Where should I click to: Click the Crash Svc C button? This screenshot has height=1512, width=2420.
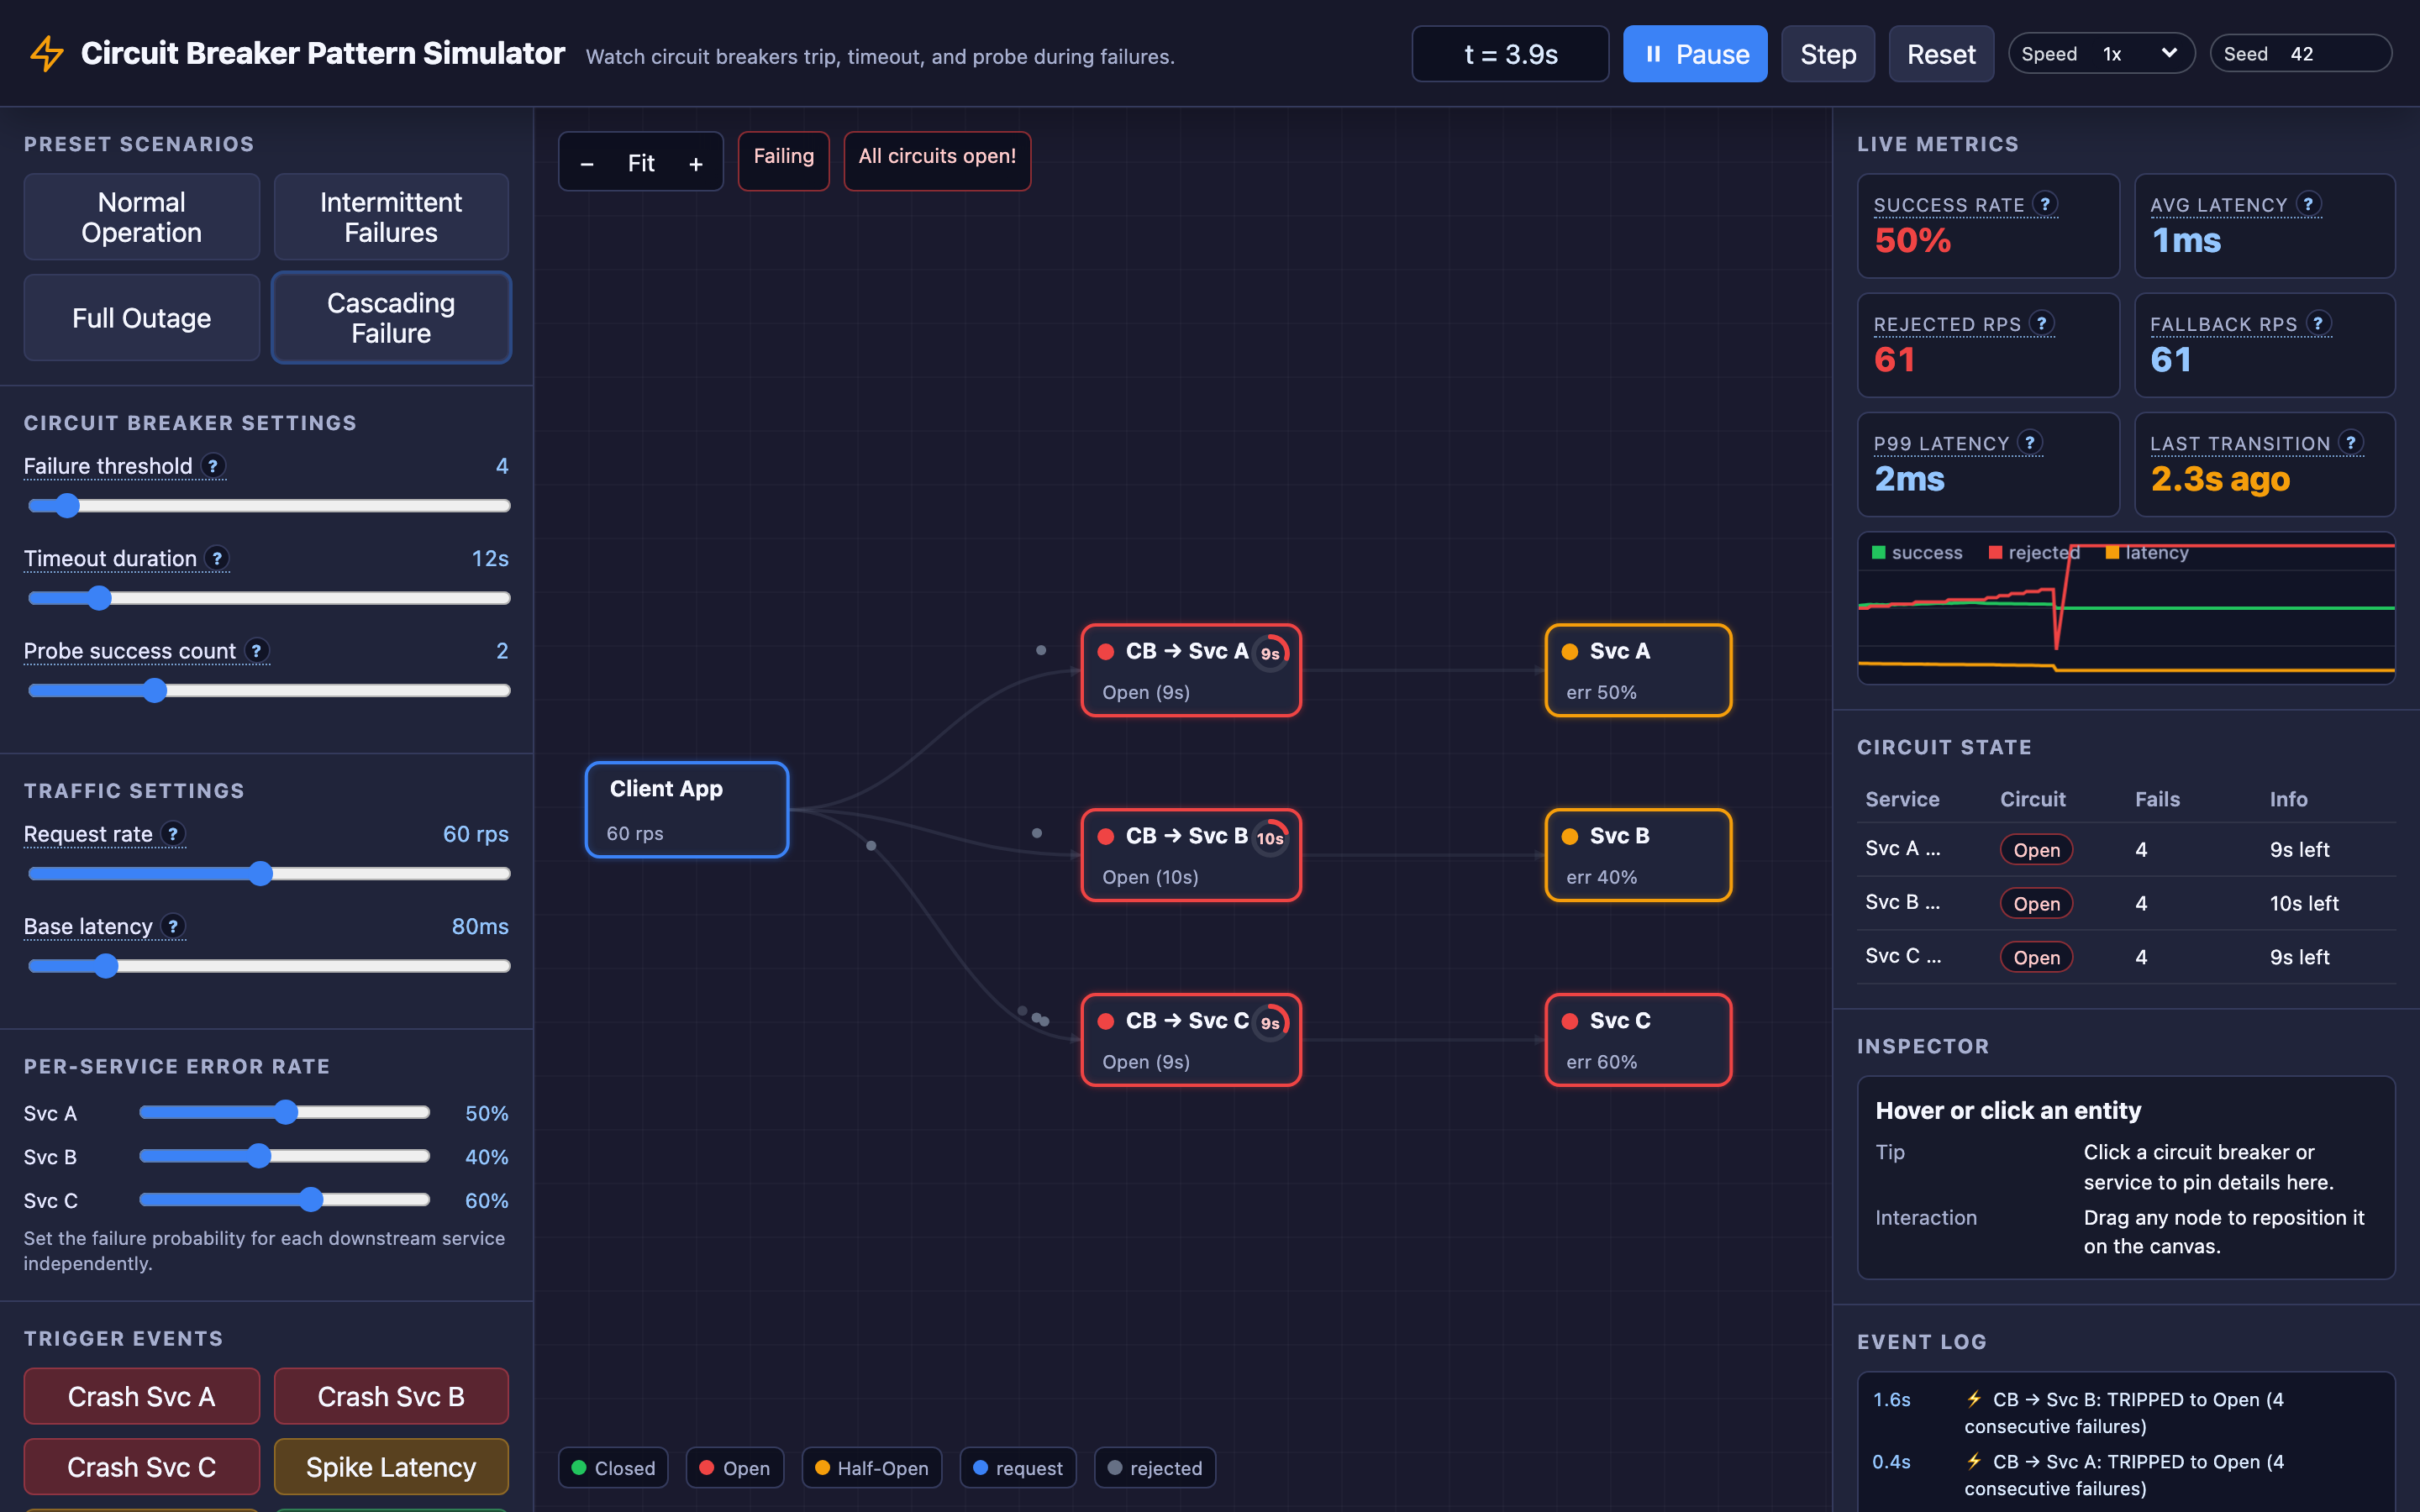coord(141,1466)
